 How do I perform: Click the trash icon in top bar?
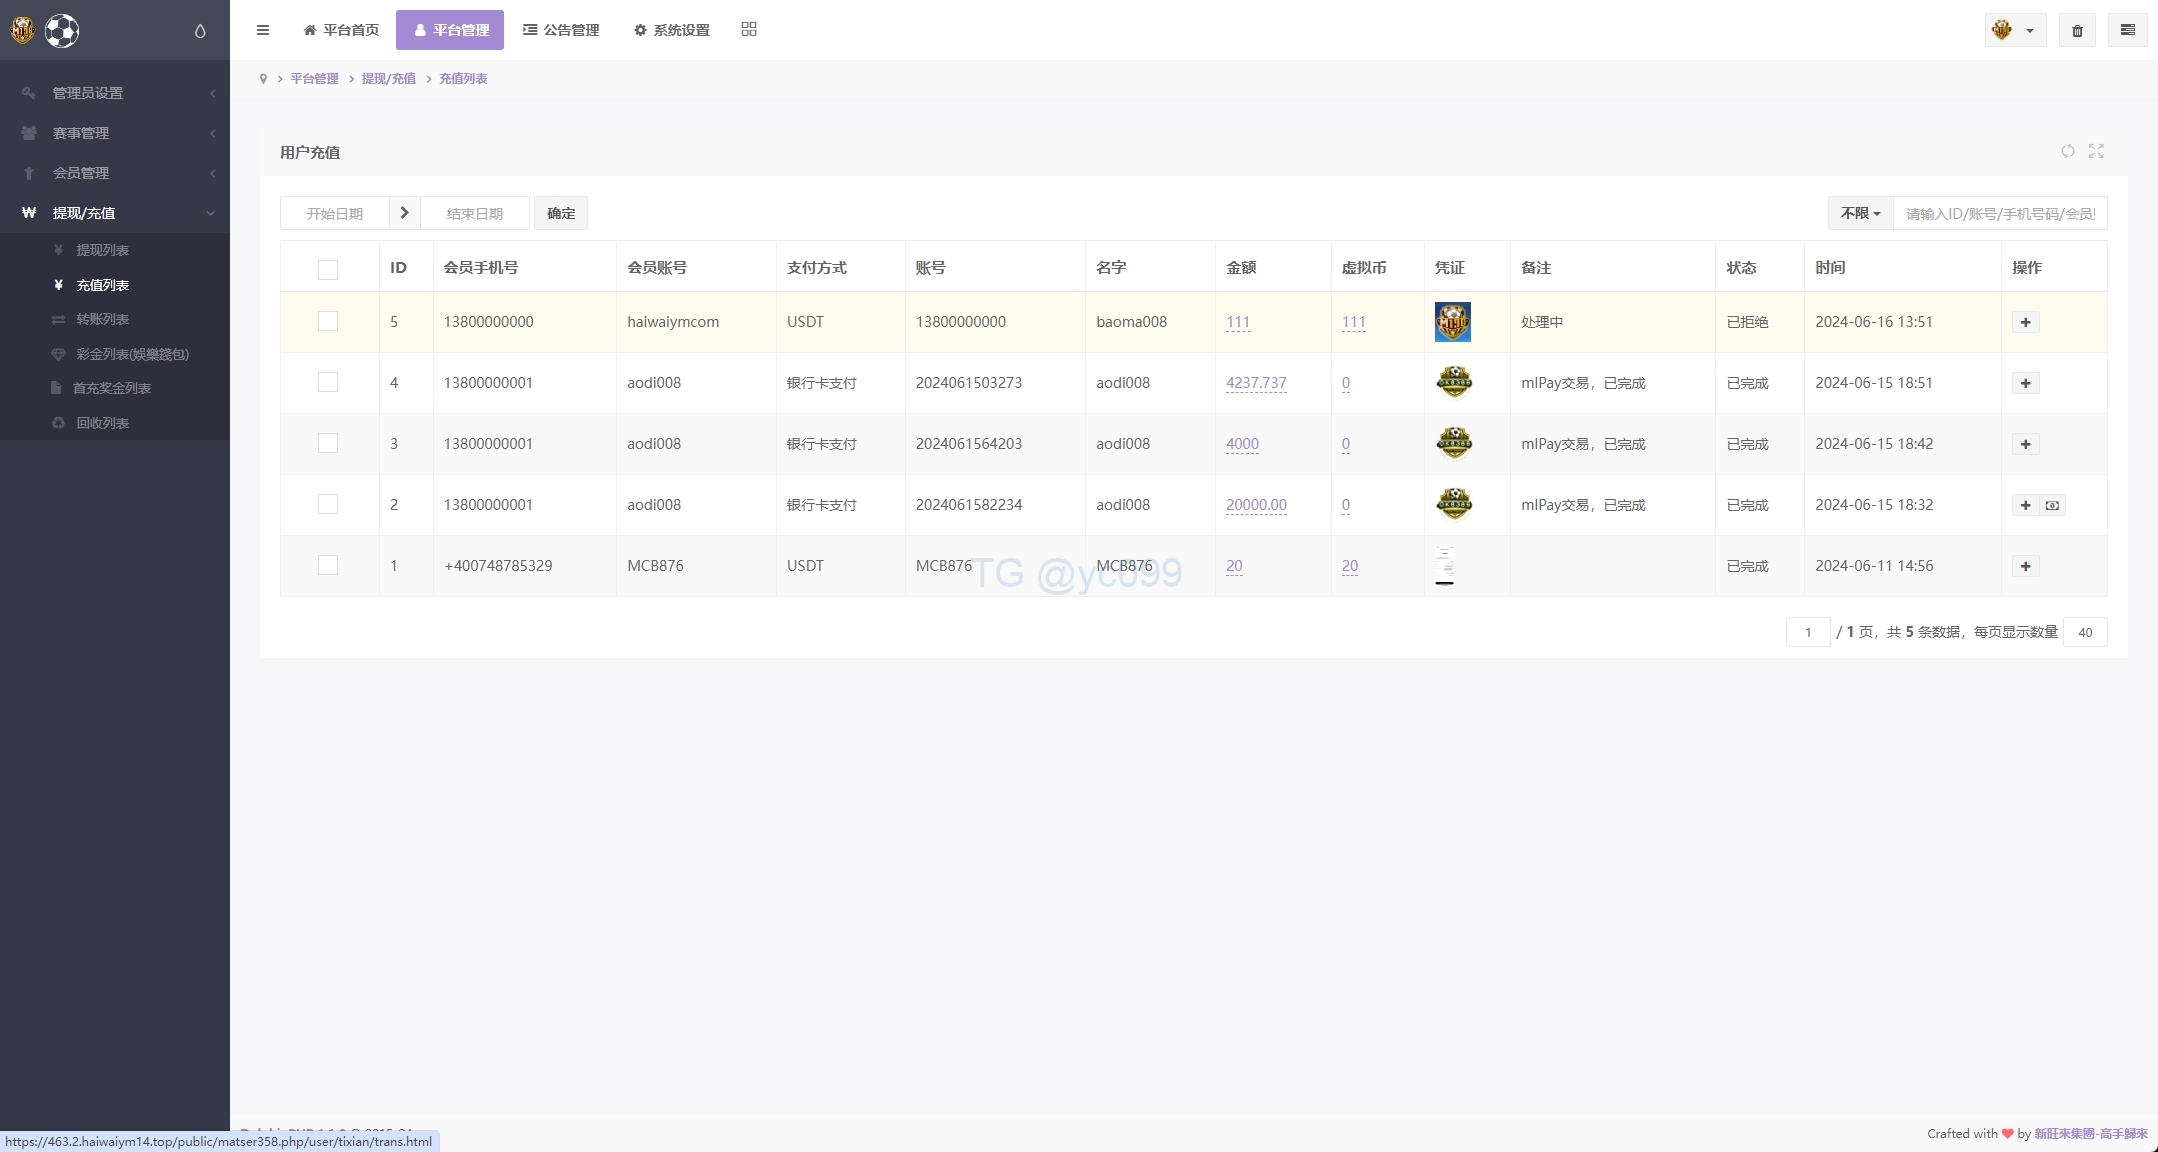pos(2077,30)
